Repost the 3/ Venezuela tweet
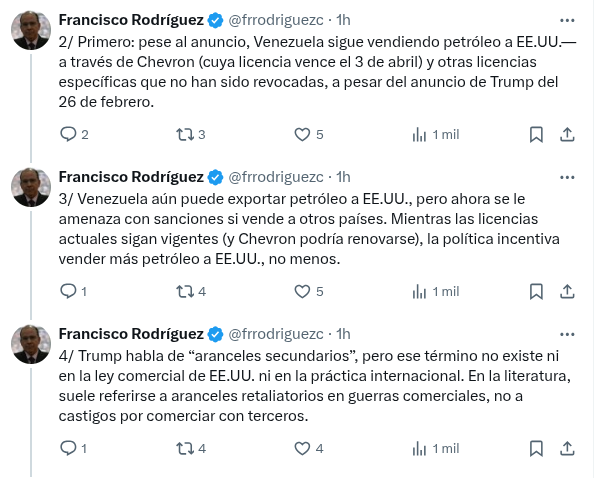 [x=184, y=291]
